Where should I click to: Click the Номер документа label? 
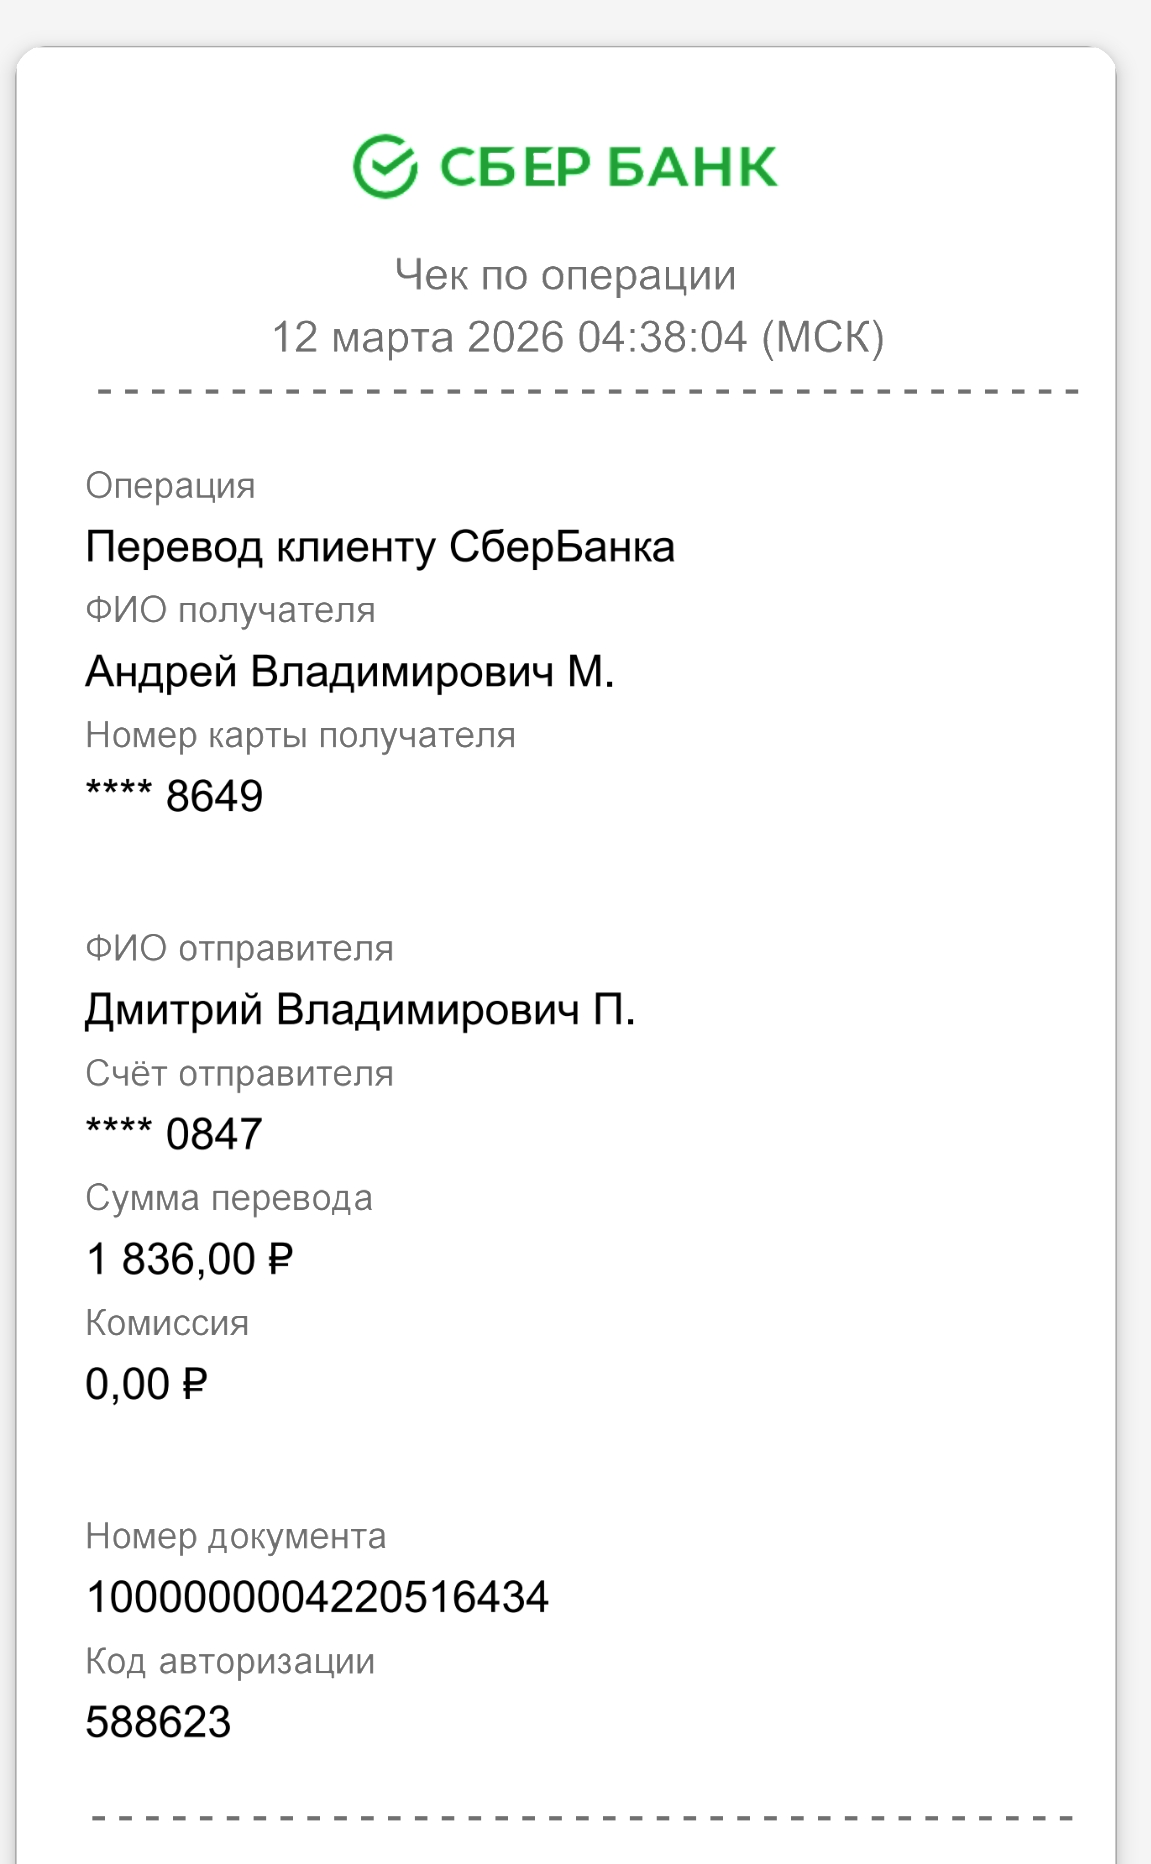[235, 1536]
